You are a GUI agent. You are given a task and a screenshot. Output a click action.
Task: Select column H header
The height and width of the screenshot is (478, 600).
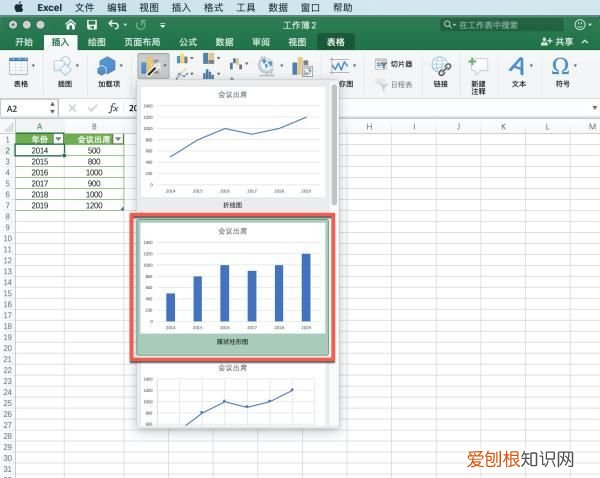369,126
